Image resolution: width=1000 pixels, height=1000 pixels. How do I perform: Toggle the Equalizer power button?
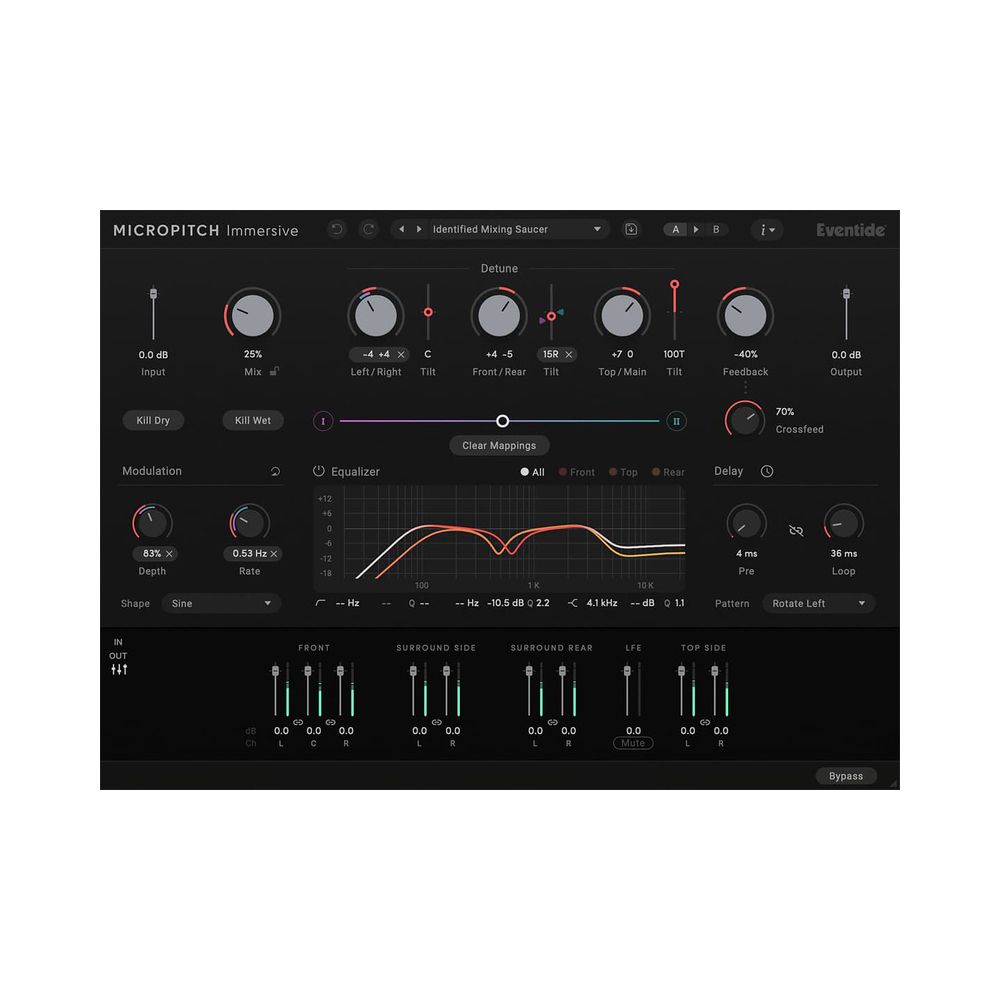click(319, 471)
